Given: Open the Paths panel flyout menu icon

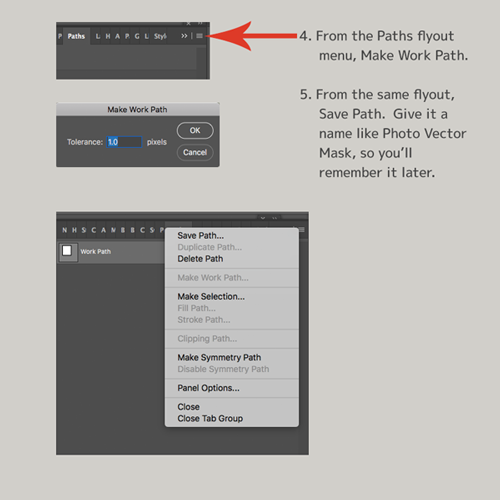Looking at the screenshot, I should pos(199,36).
